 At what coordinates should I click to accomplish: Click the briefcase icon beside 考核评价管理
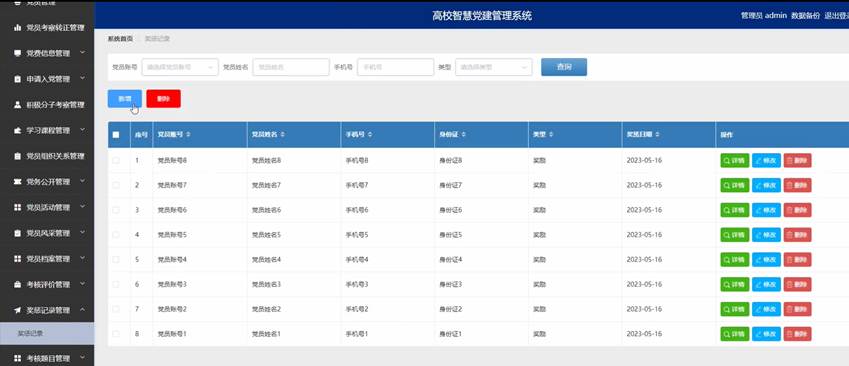pyautogui.click(x=17, y=284)
